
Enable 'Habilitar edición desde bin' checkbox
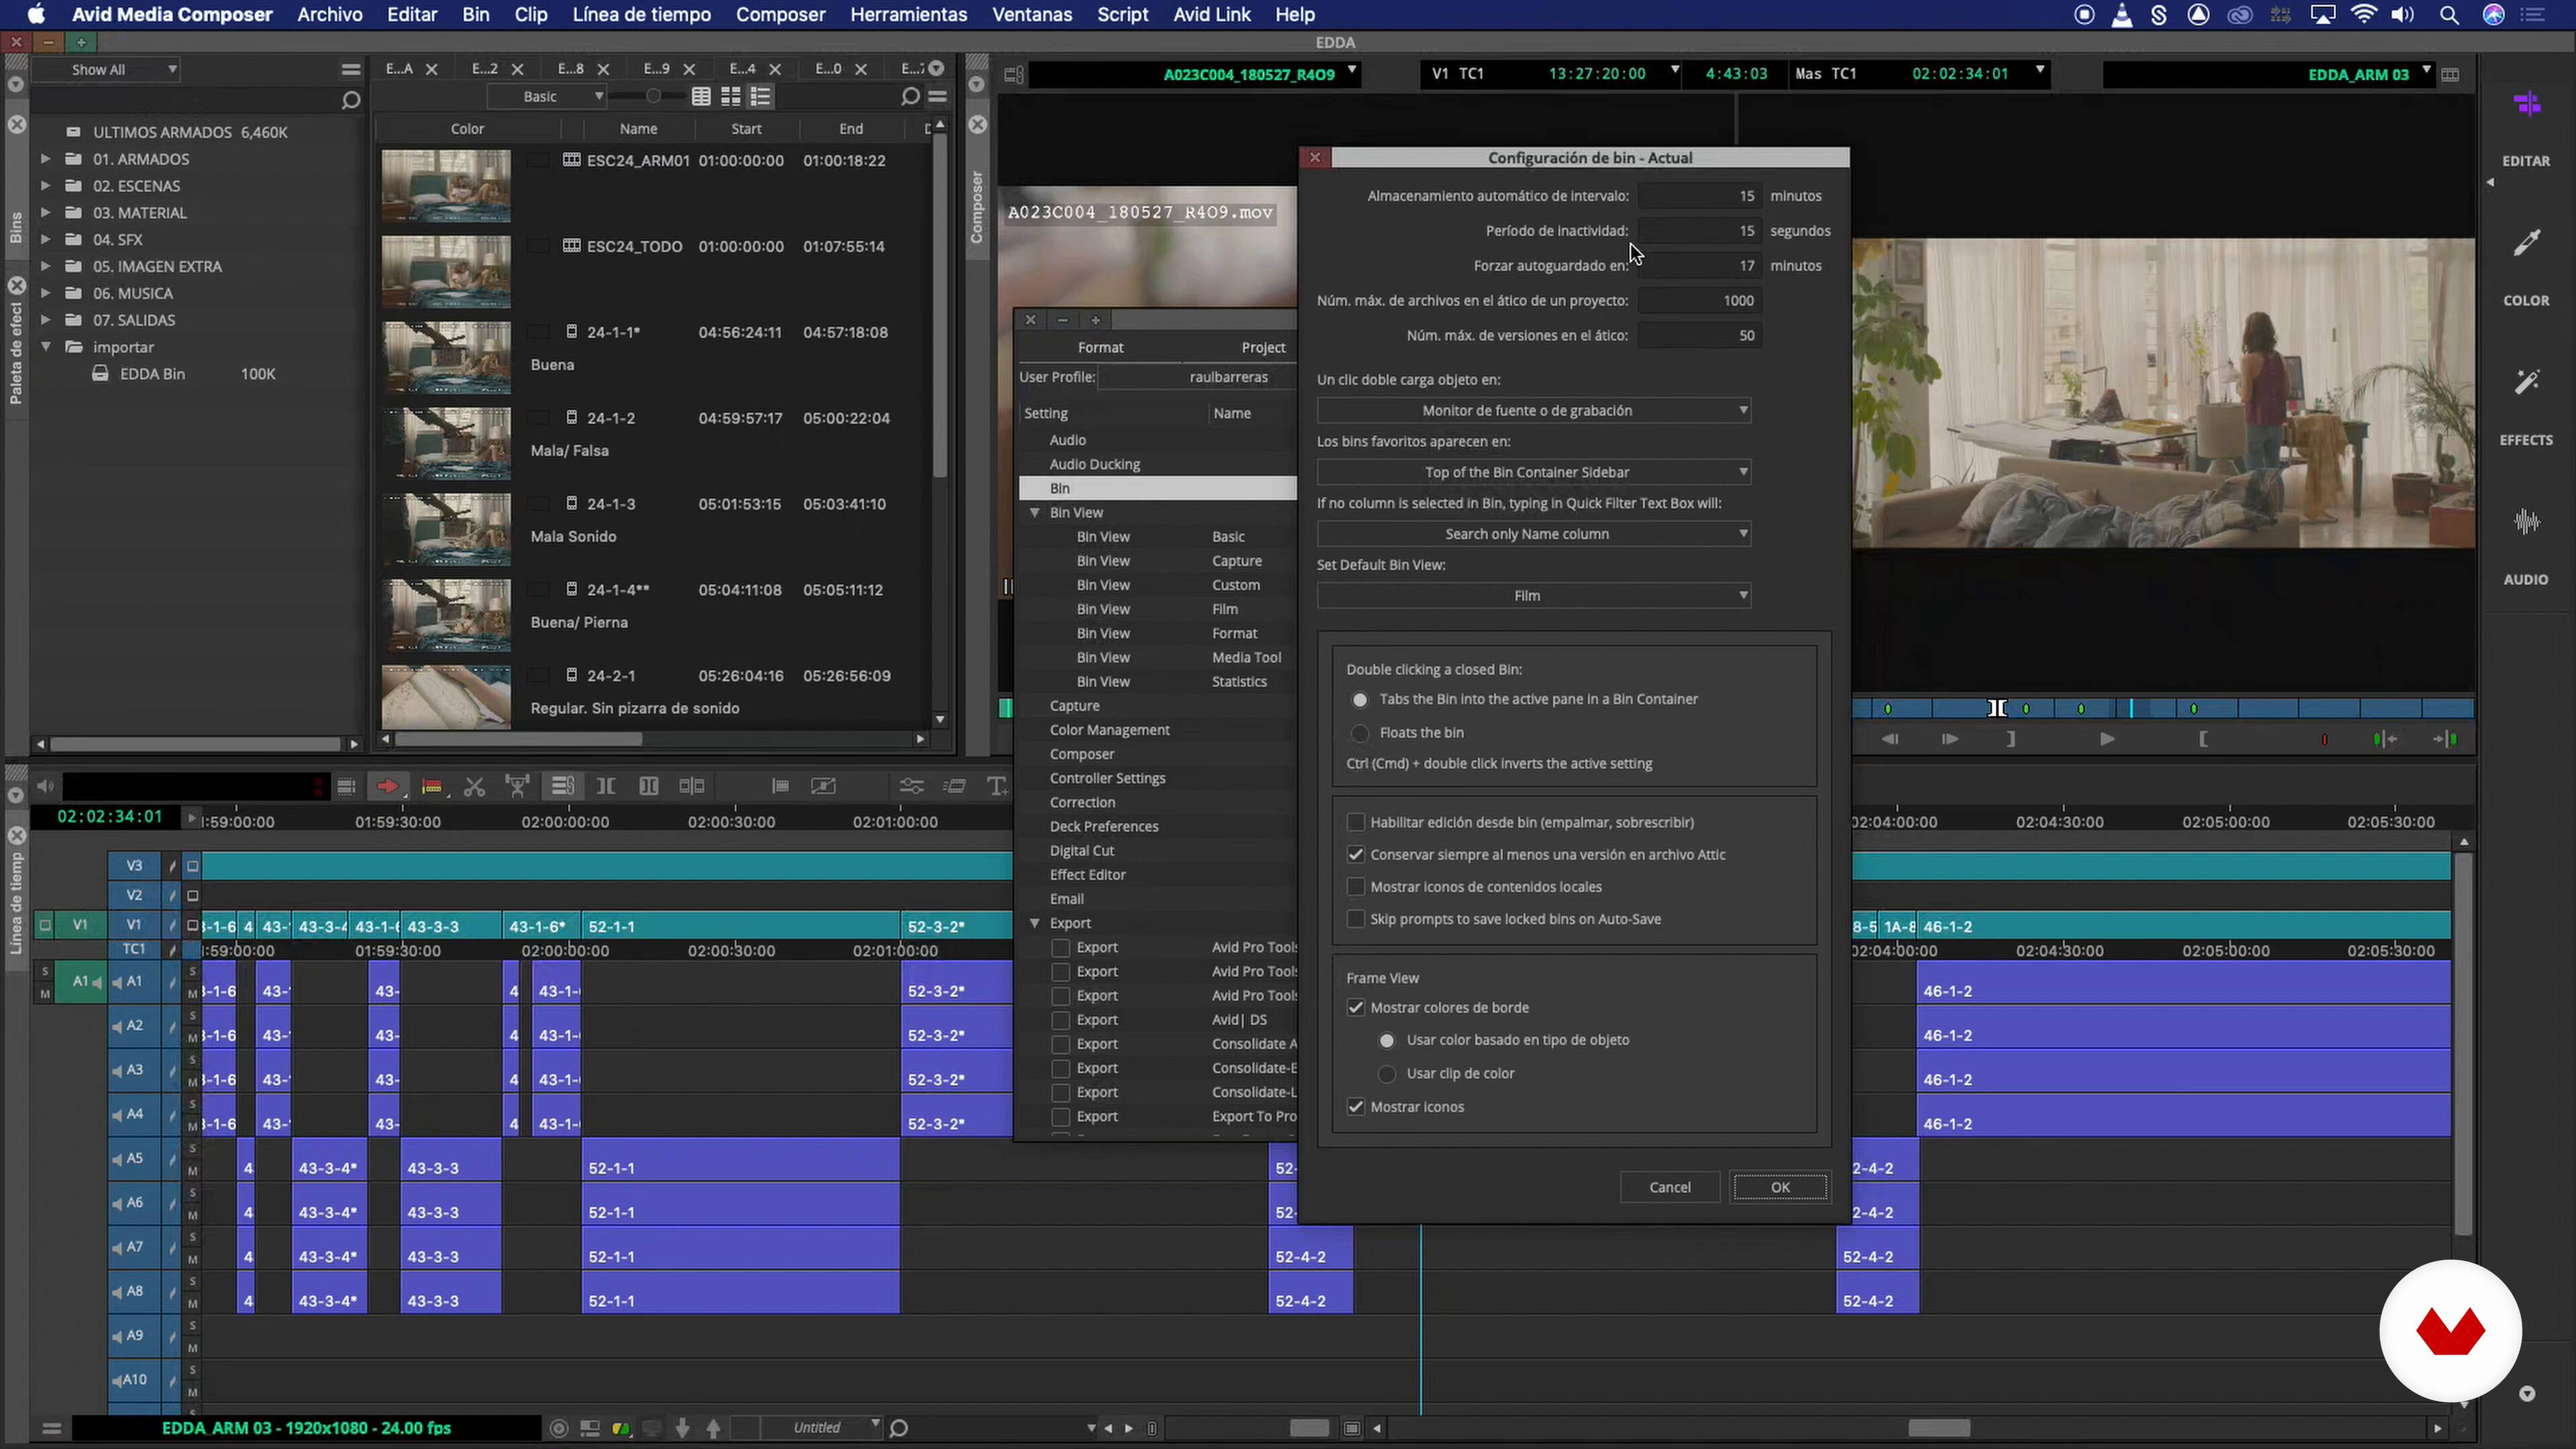click(x=1356, y=823)
